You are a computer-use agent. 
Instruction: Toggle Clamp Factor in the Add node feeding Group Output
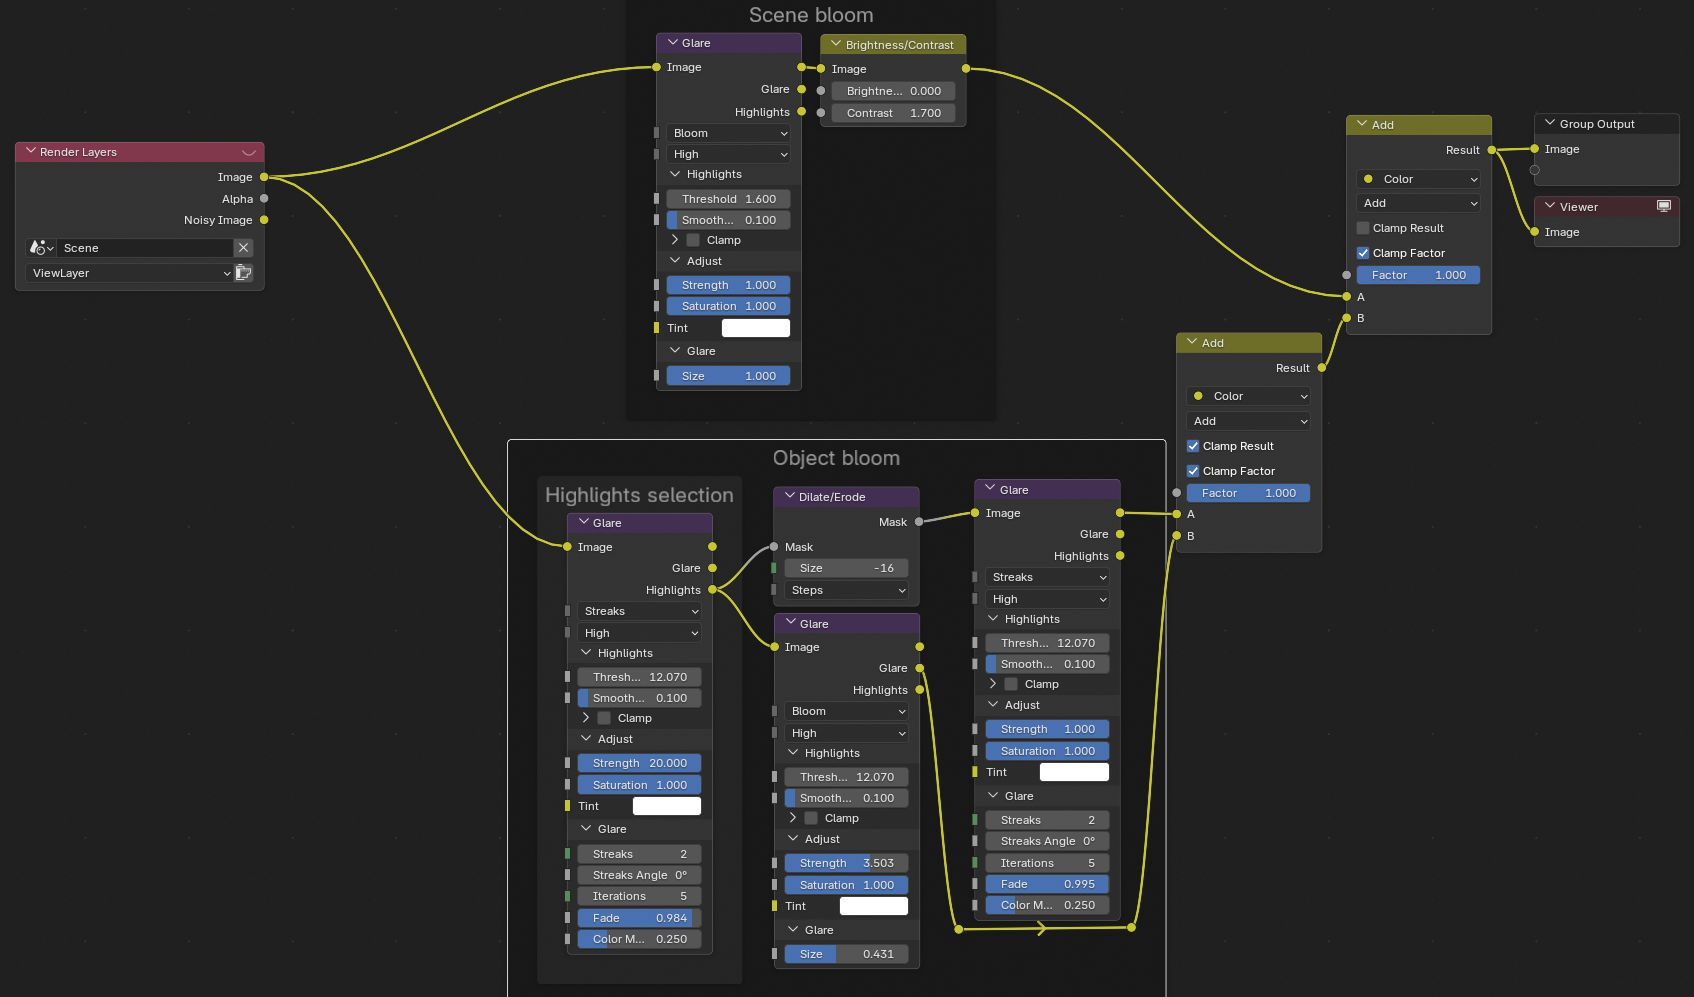coord(1363,253)
